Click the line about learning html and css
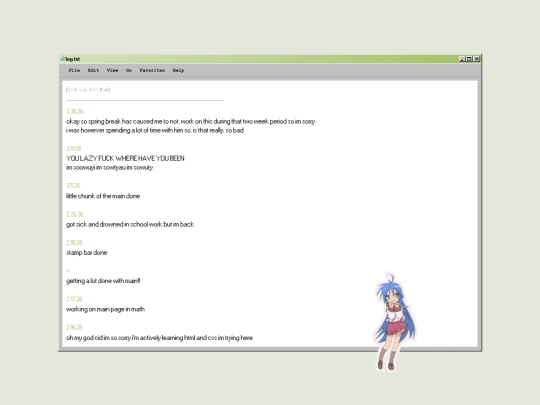This screenshot has width=540, height=405. 159,338
